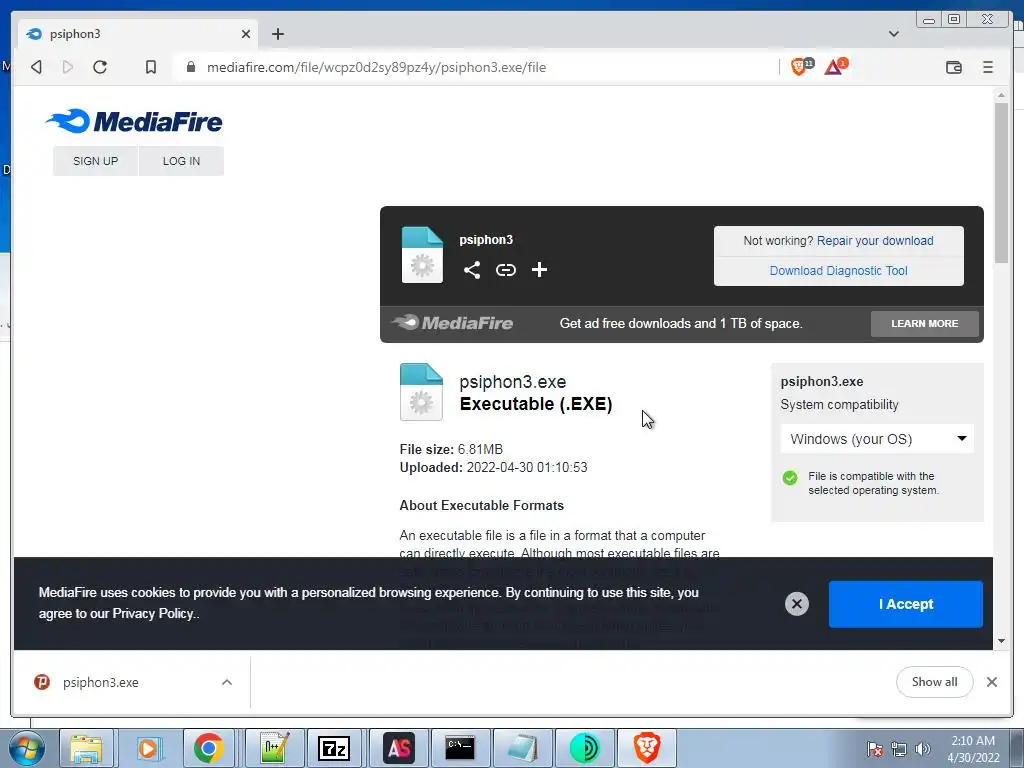
Task: Click the psiphon3.exe file name heading
Action: click(513, 382)
